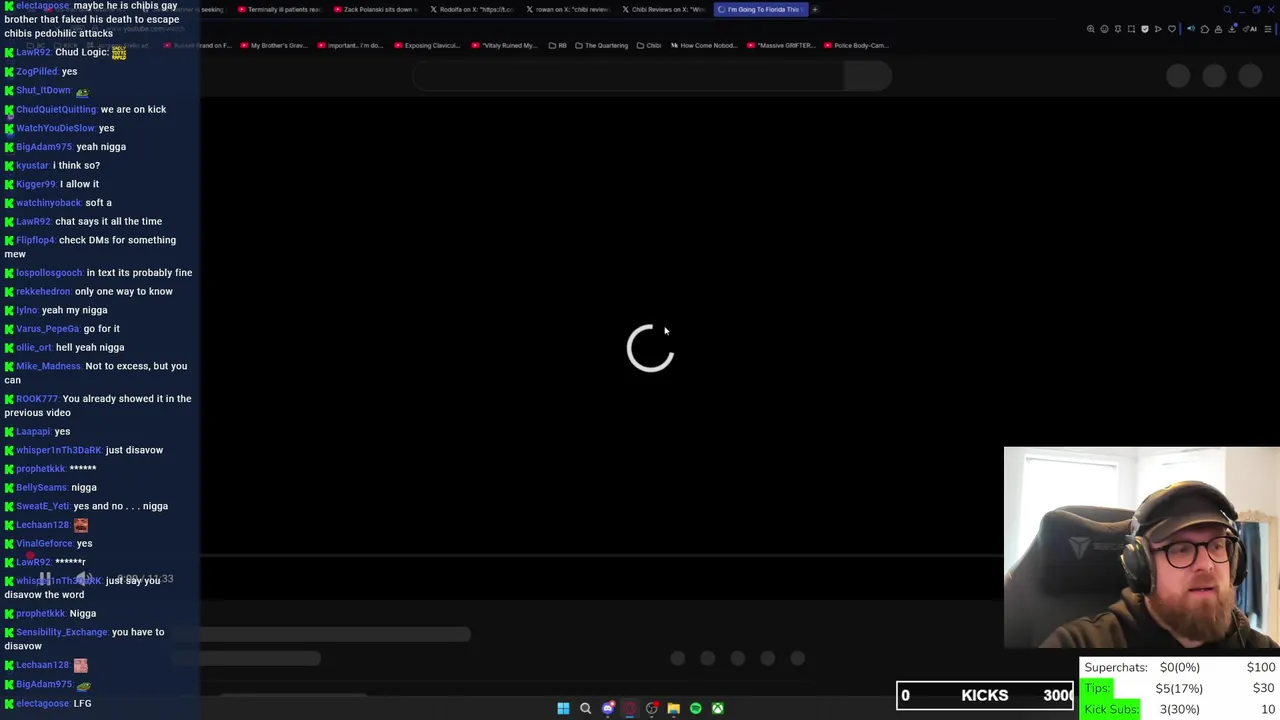Open Xbox app on the taskbar
This screenshot has height=720, width=1280.
(717, 708)
